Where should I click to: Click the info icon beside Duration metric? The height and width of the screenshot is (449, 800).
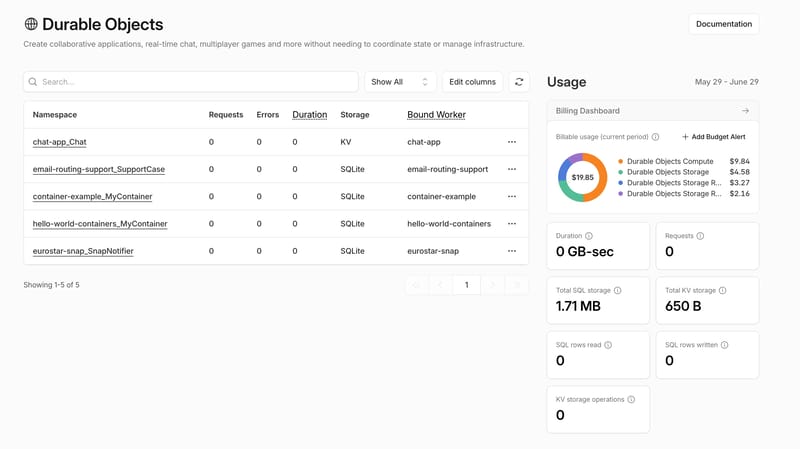[x=589, y=236]
